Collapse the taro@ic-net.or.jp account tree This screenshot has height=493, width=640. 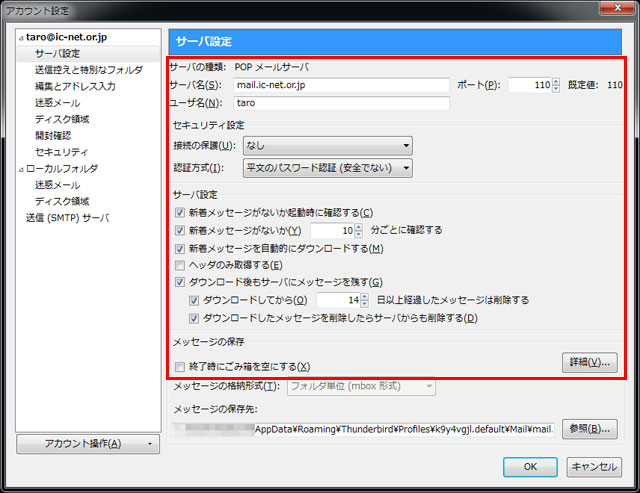pos(21,37)
